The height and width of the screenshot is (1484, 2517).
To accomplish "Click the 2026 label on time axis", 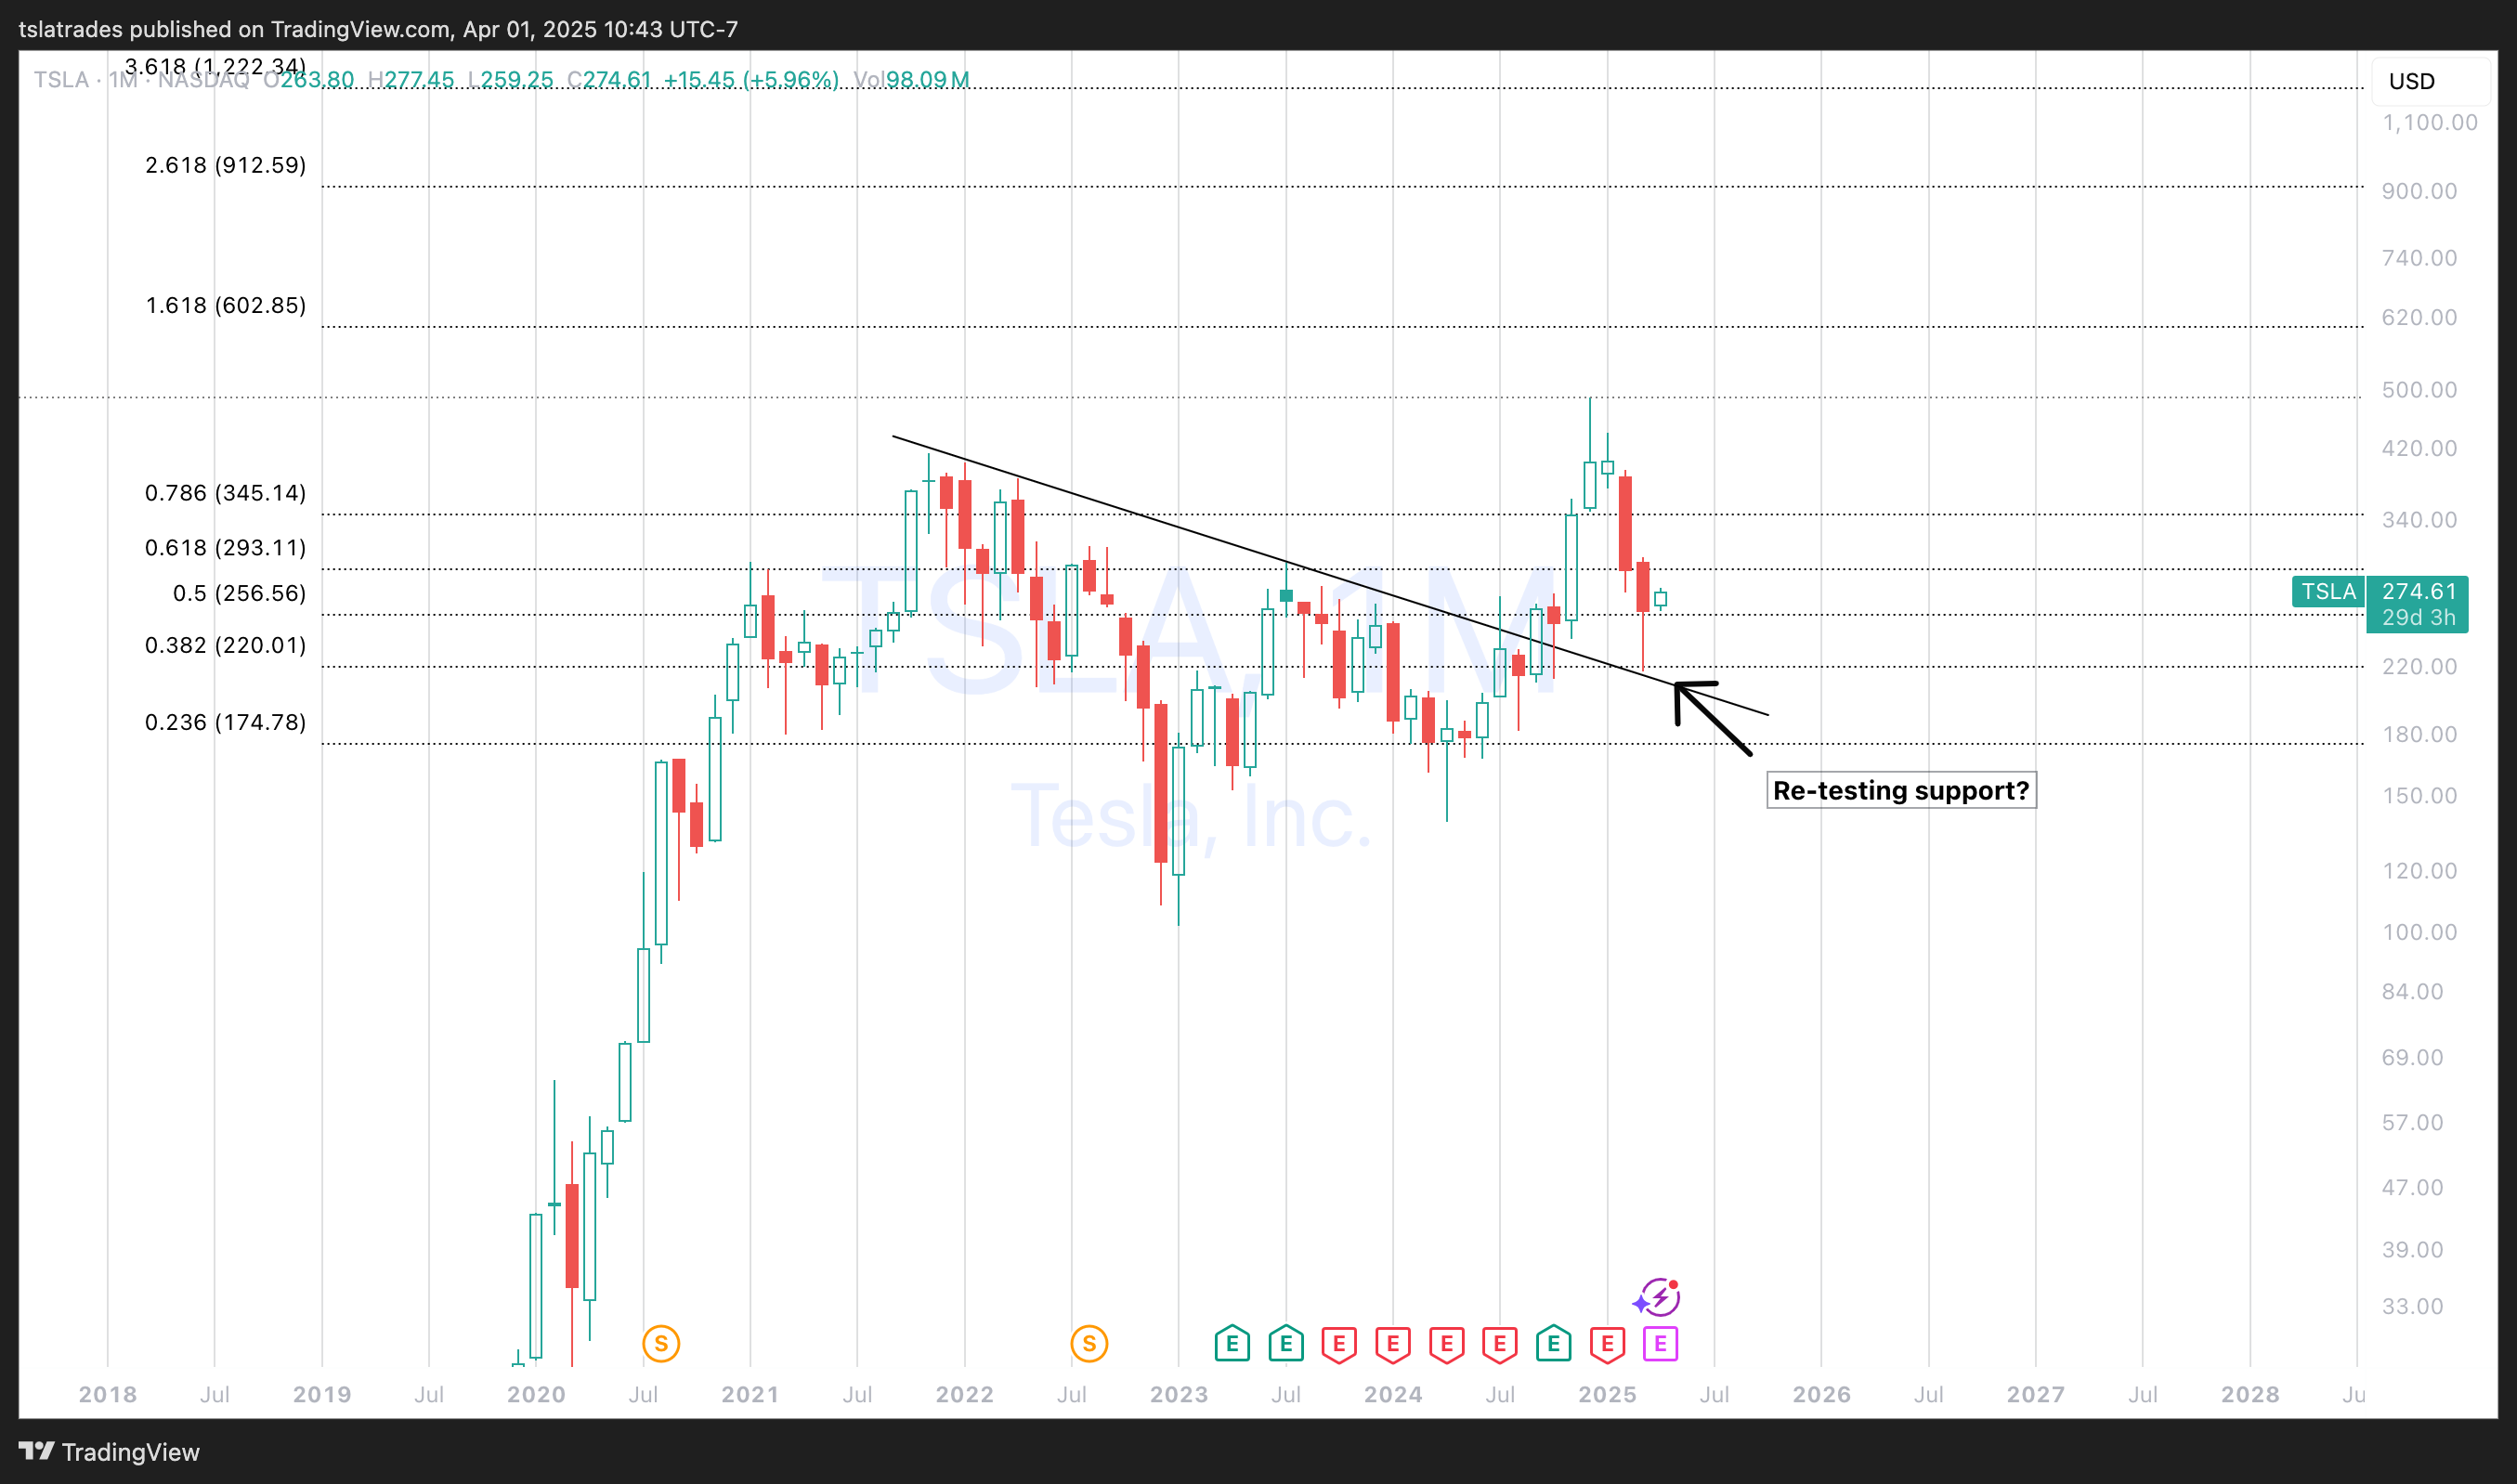I will (1821, 1394).
